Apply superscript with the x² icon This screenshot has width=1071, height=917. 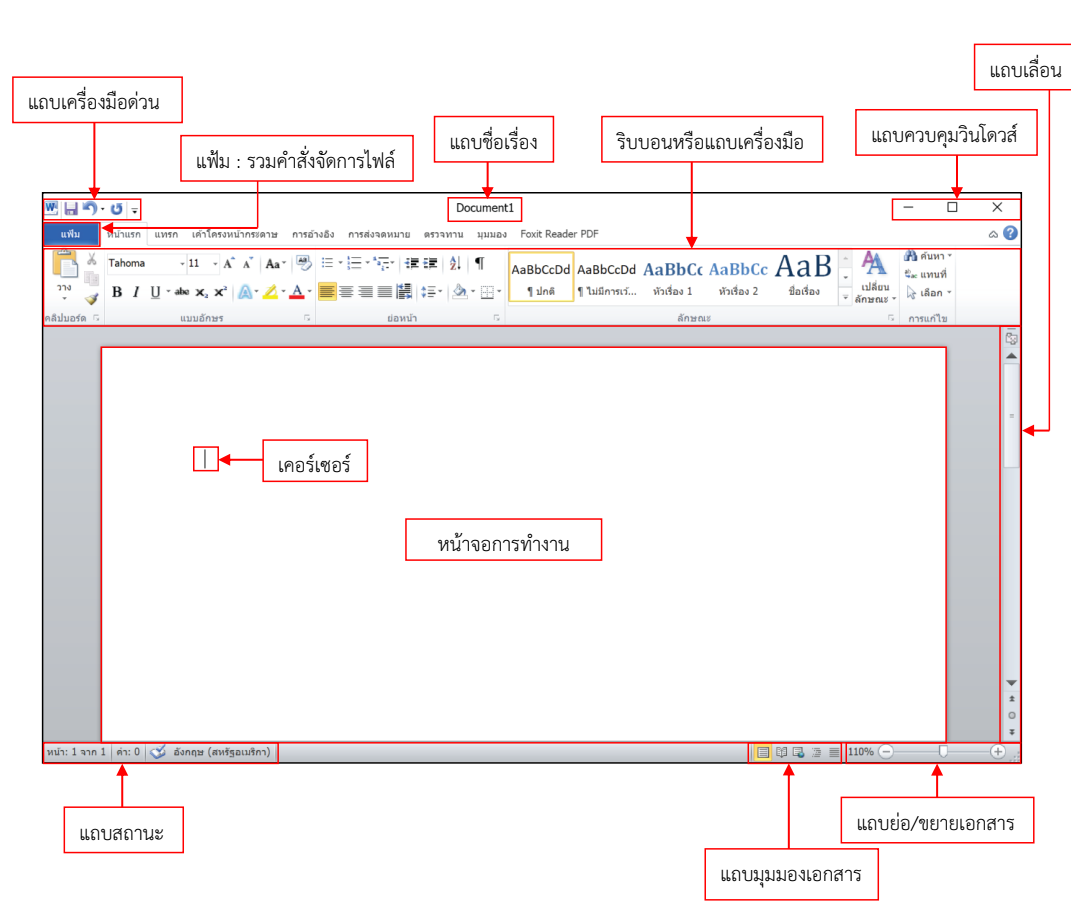pos(220,292)
